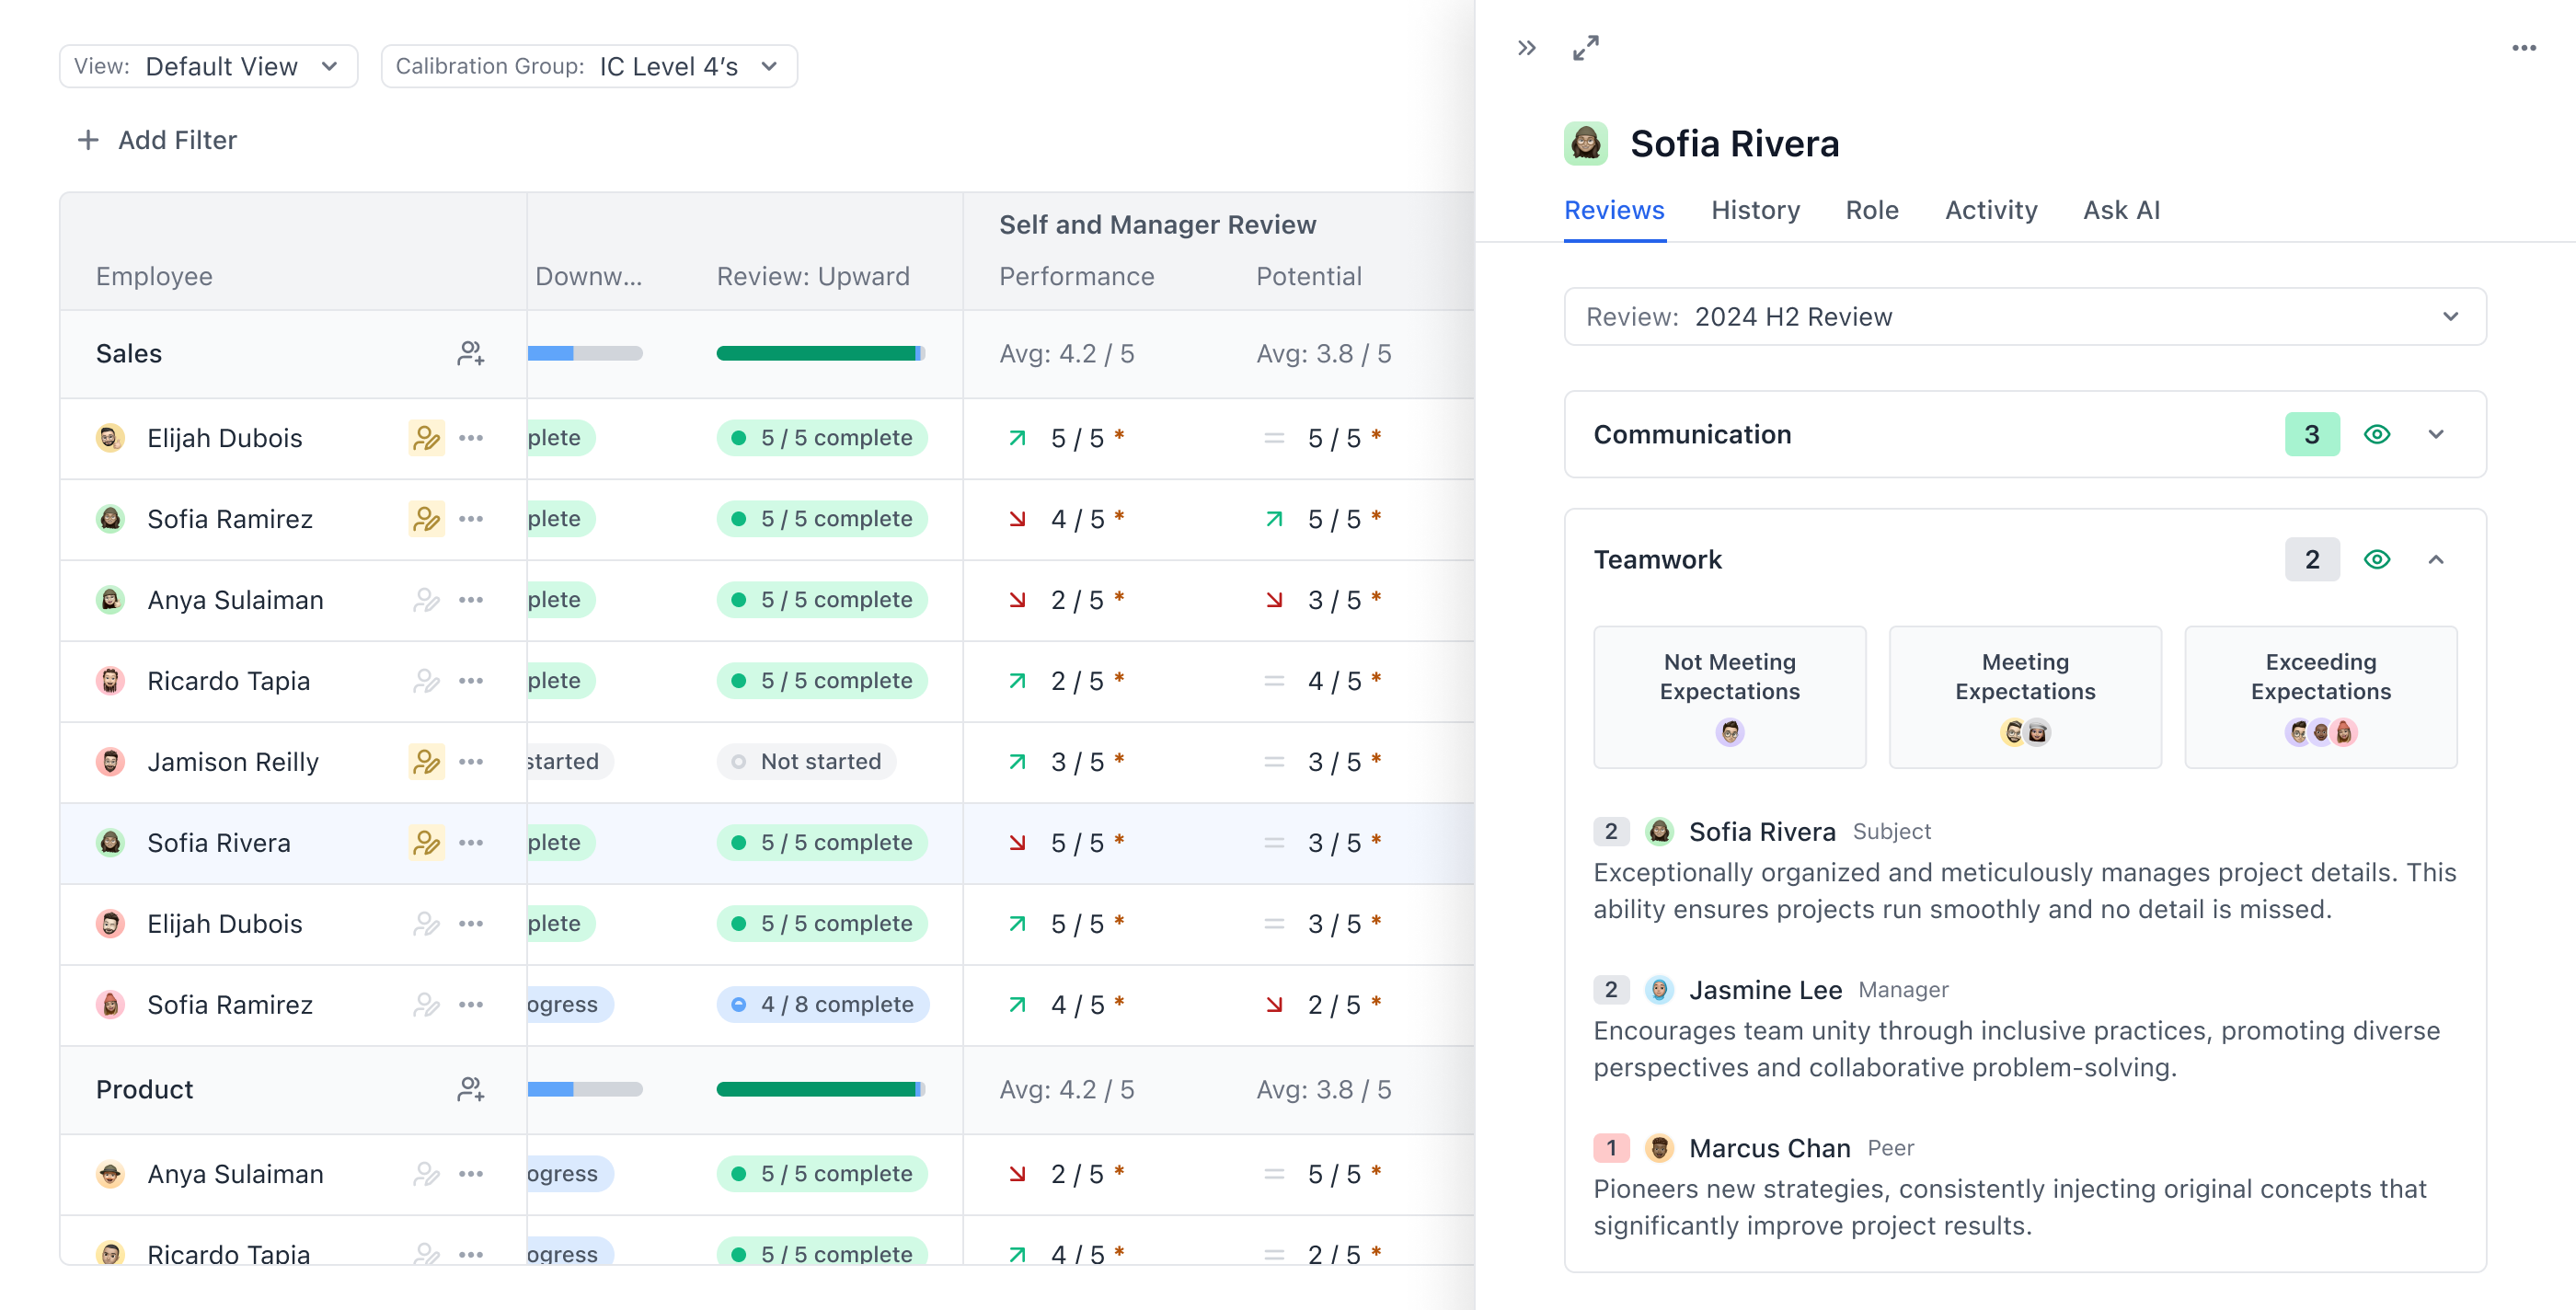Open the Default View dropdown
The image size is (2576, 1310).
coord(208,66)
